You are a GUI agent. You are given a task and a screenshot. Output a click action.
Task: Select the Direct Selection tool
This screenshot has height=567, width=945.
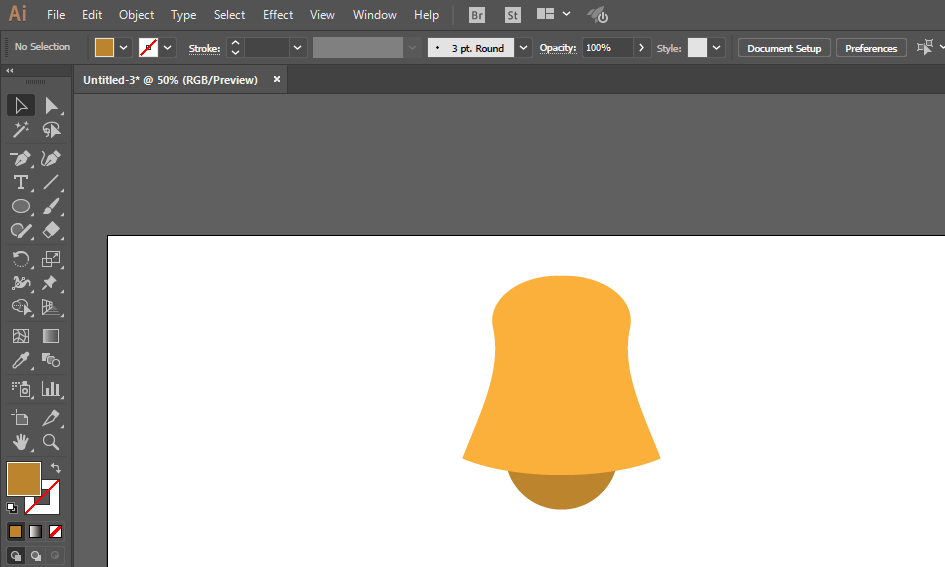pyautogui.click(x=51, y=105)
